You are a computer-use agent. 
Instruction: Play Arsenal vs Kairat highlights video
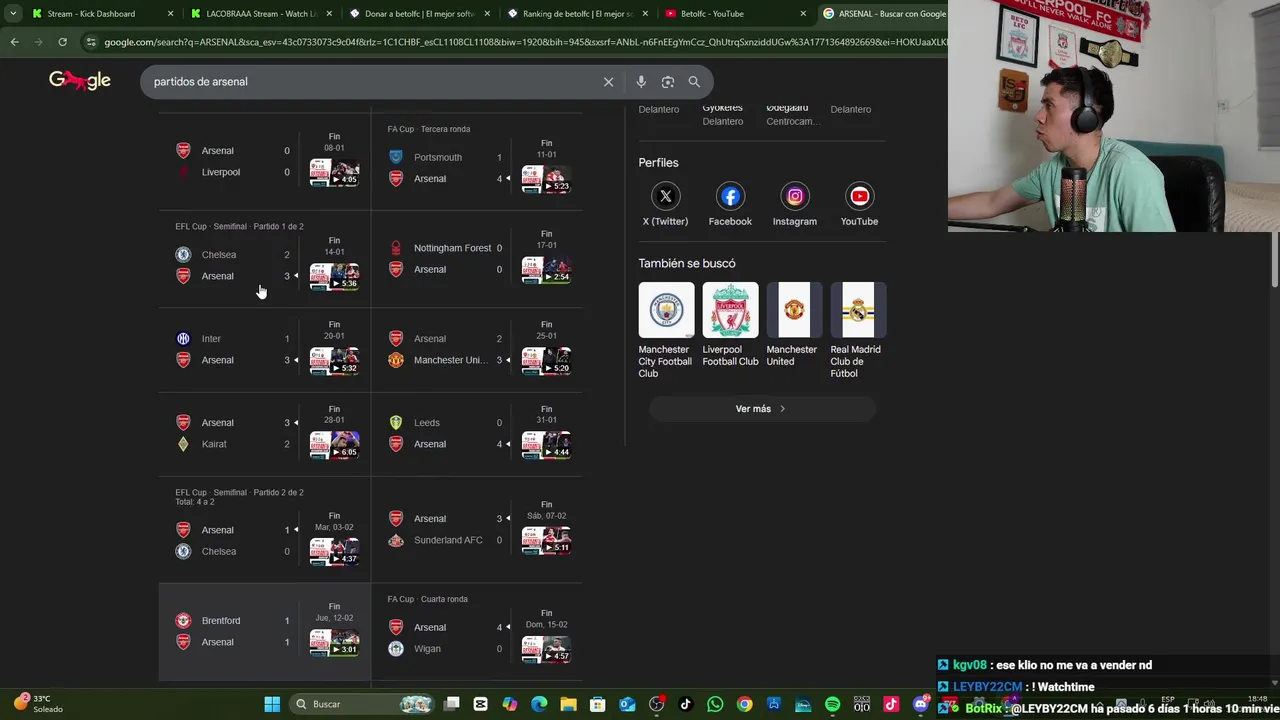point(334,445)
